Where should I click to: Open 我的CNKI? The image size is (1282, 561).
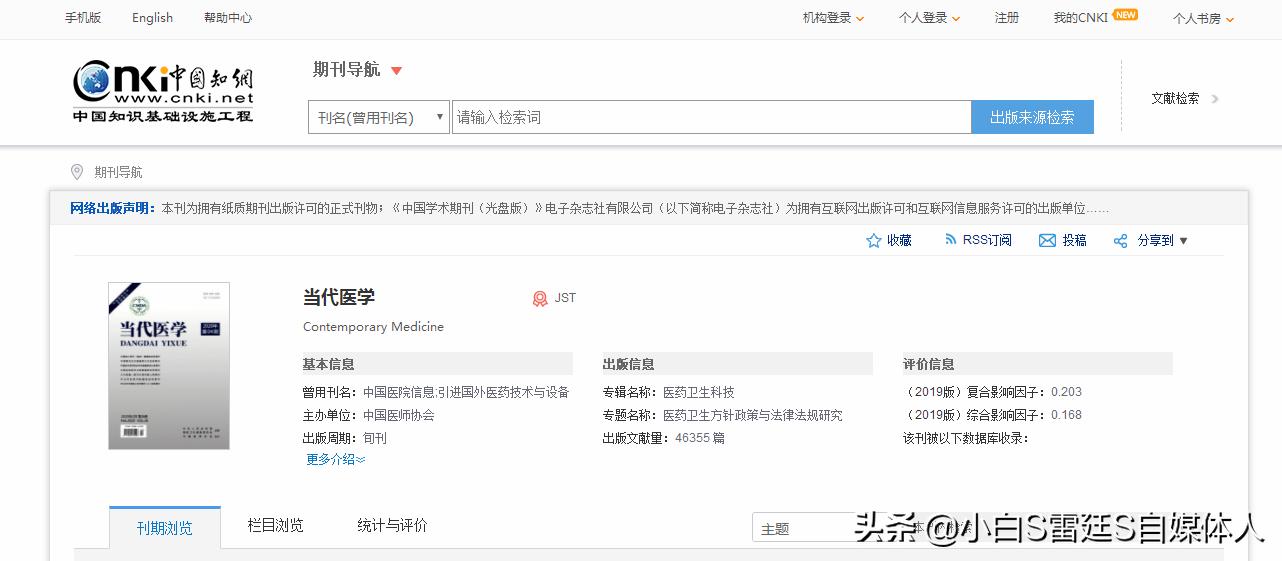[x=1081, y=18]
